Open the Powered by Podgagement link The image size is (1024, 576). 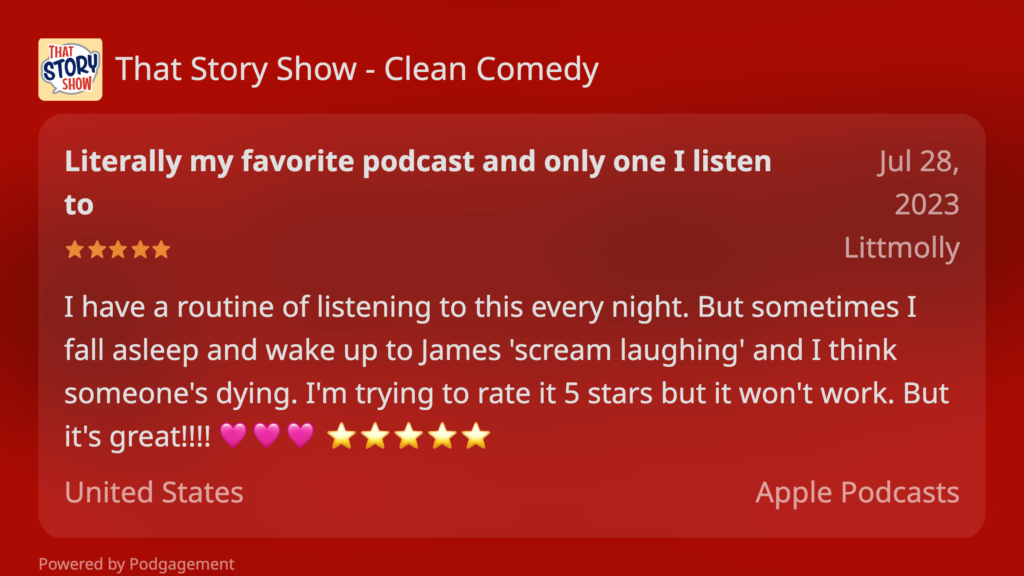(136, 564)
